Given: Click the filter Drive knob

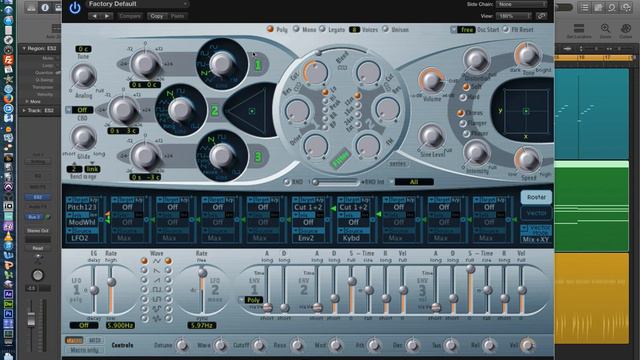Looking at the screenshot, I should click(316, 145).
